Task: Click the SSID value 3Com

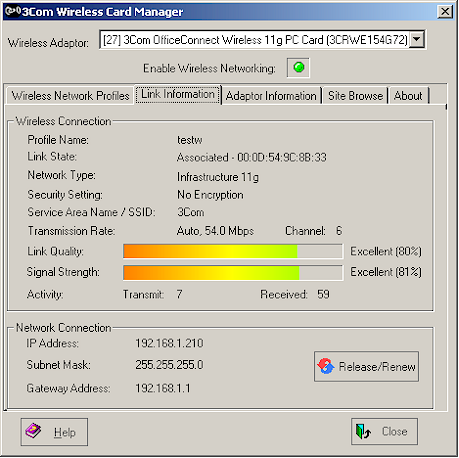Action: 190,212
